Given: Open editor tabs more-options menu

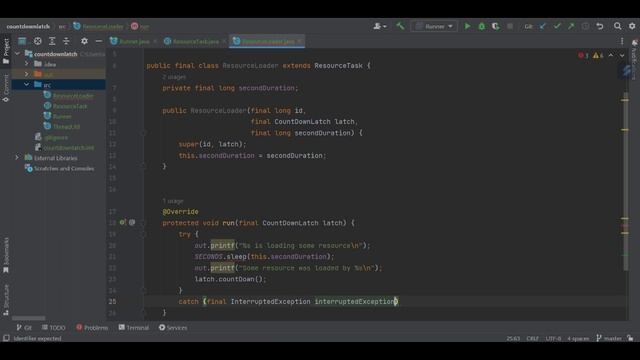Looking at the screenshot, I should point(622,41).
